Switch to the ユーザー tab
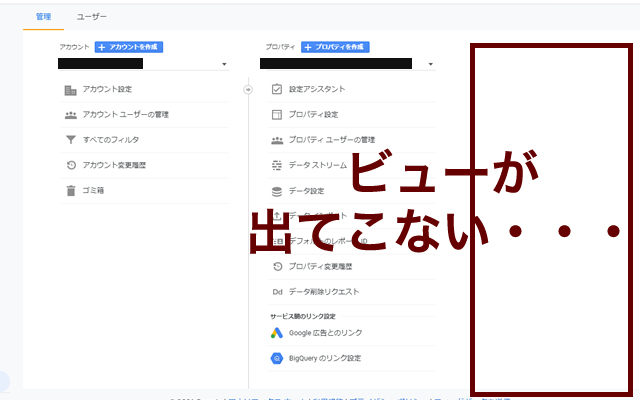This screenshot has height=400, width=640. point(91,17)
